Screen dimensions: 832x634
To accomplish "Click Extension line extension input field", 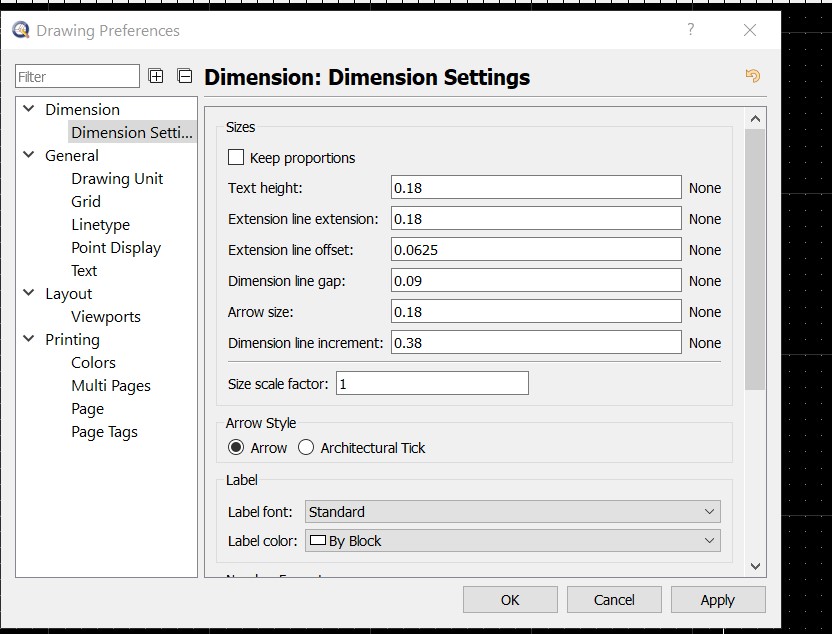I will pyautogui.click(x=536, y=218).
